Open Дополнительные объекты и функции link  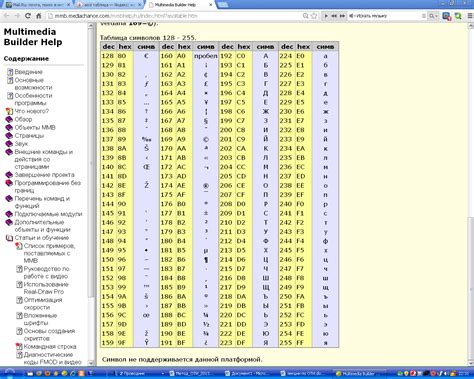(x=42, y=226)
